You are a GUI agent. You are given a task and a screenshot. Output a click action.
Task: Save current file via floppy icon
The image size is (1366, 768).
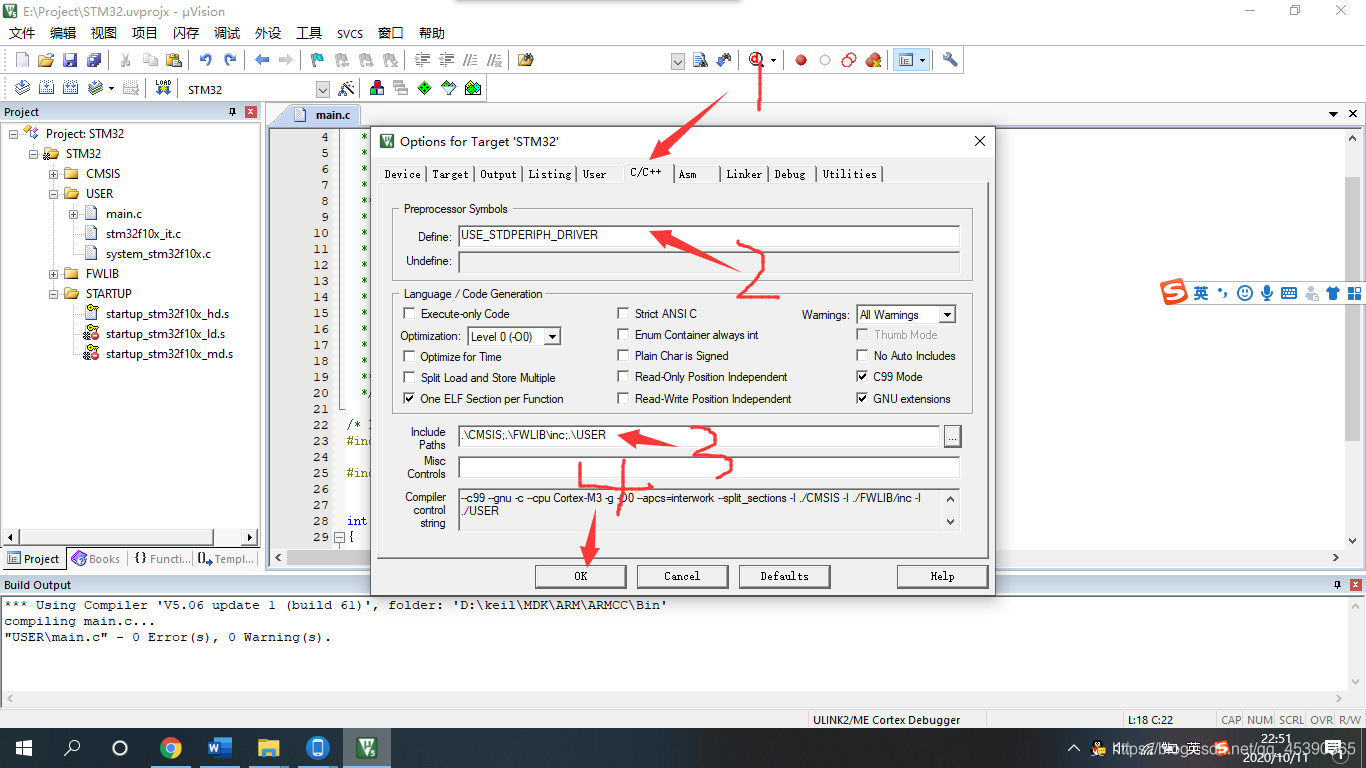point(70,60)
